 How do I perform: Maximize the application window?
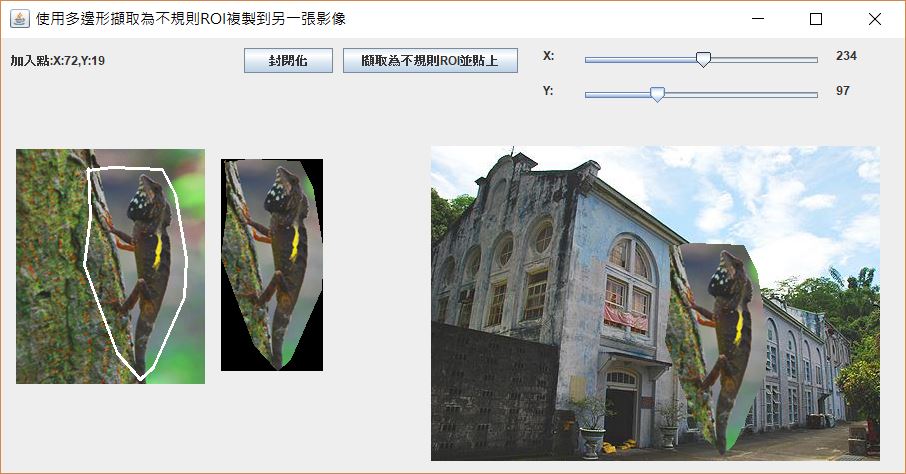click(x=816, y=19)
